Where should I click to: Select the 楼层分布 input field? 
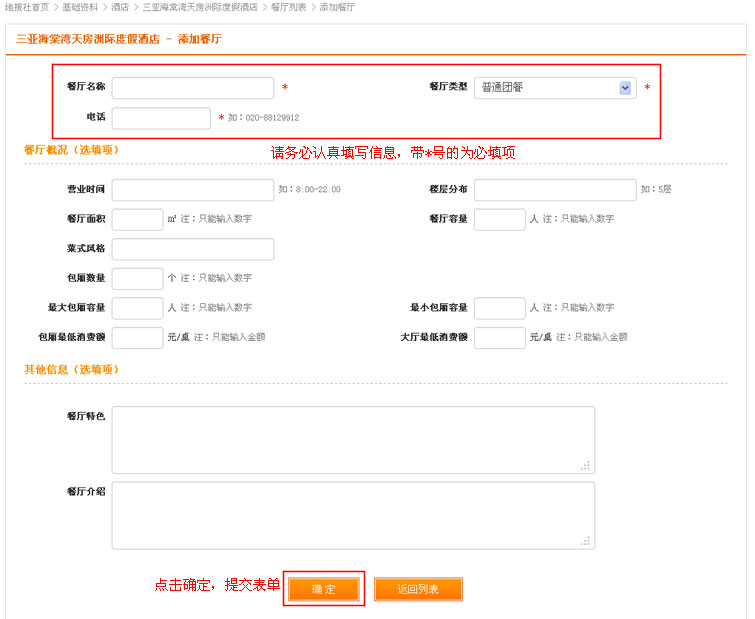555,190
